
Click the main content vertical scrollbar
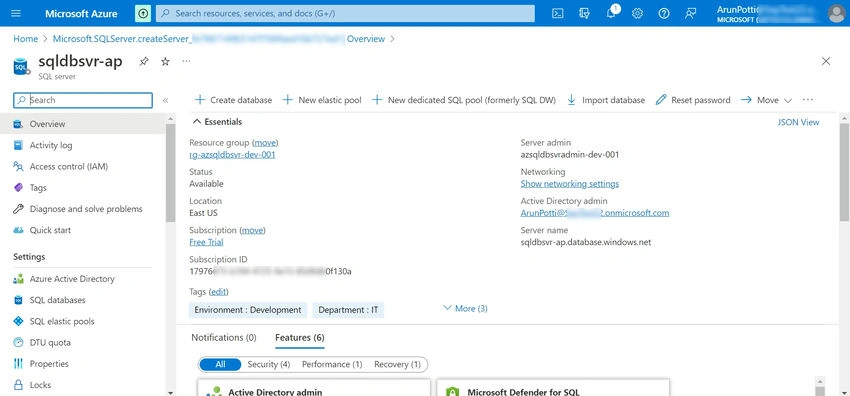(x=844, y=172)
